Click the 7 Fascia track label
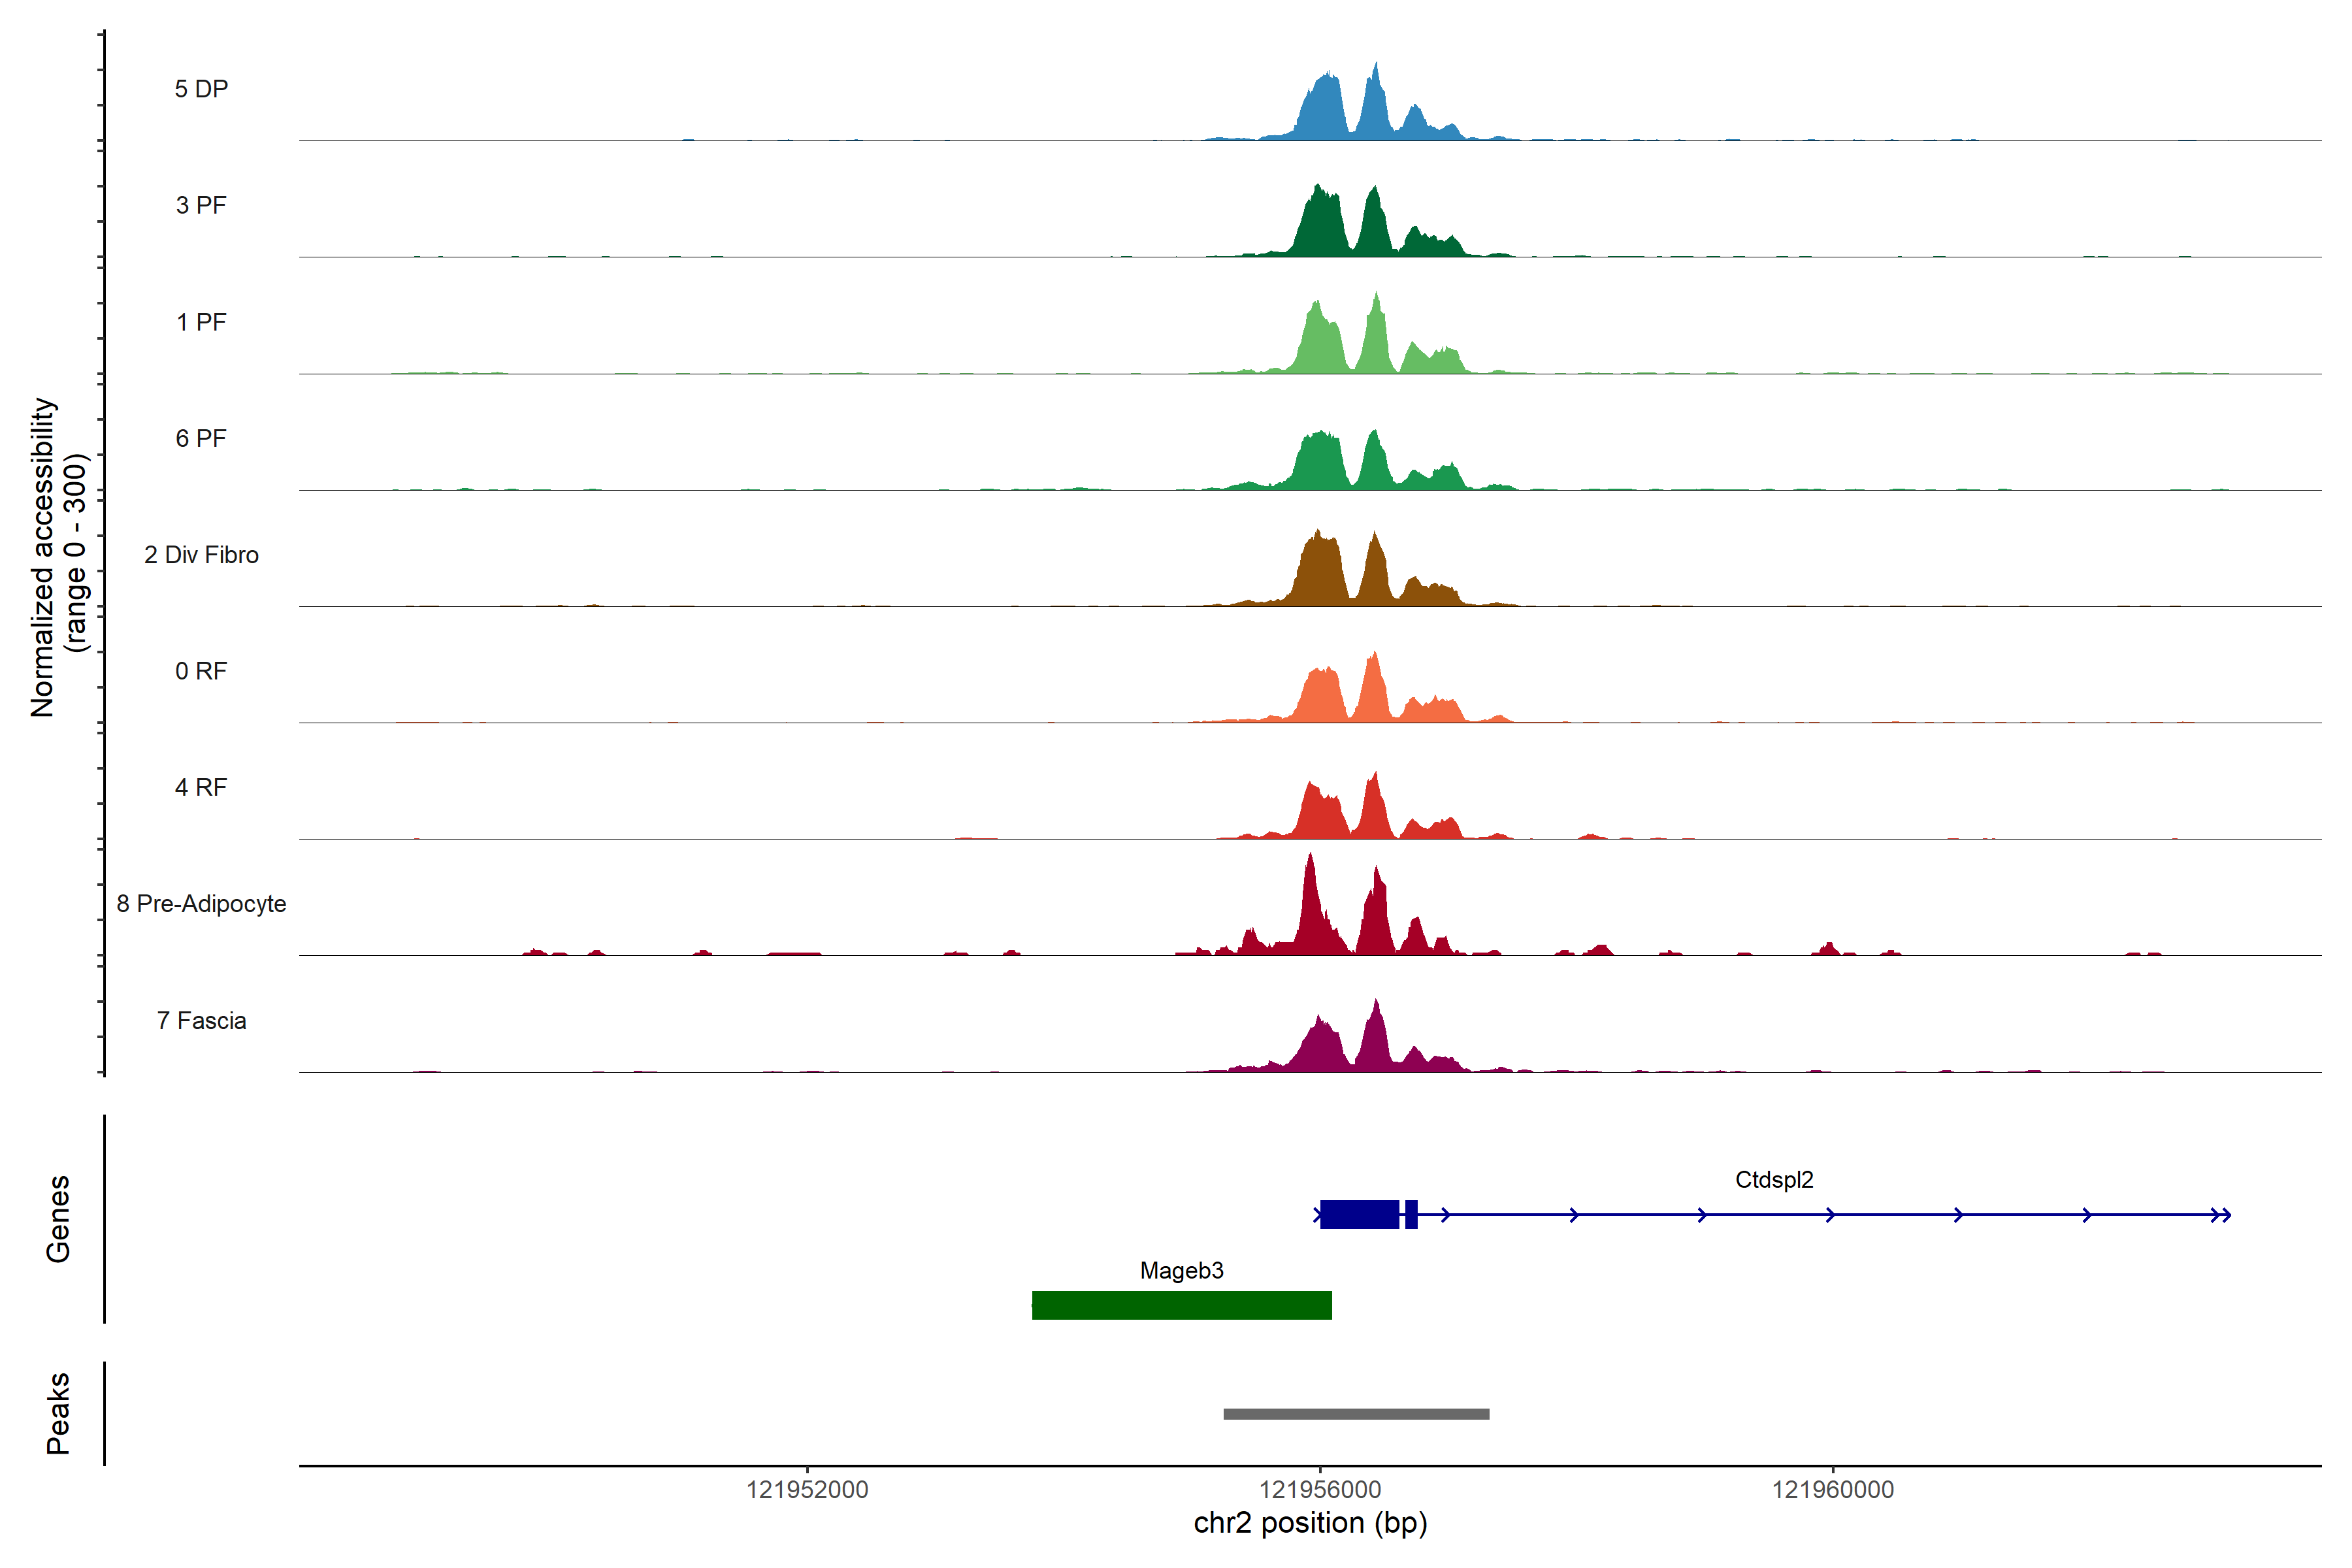The width and height of the screenshot is (2352, 1568). click(x=201, y=1020)
